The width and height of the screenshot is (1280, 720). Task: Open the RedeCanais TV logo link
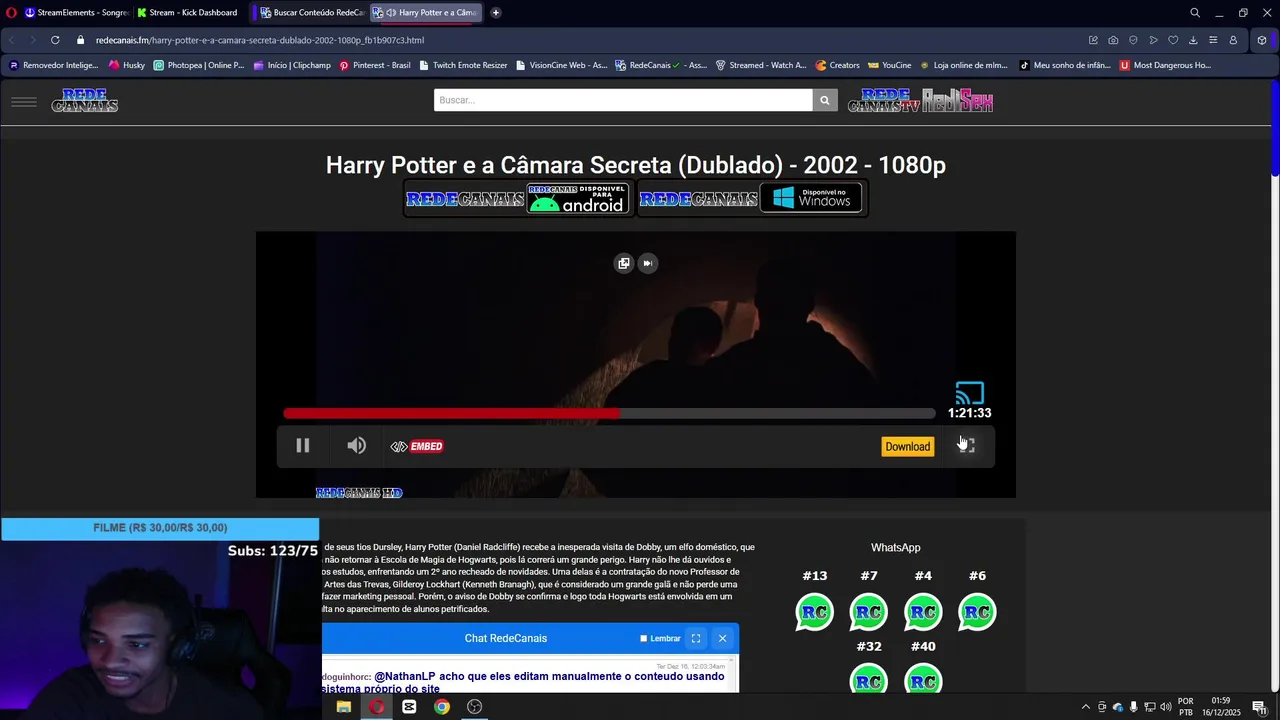click(884, 100)
